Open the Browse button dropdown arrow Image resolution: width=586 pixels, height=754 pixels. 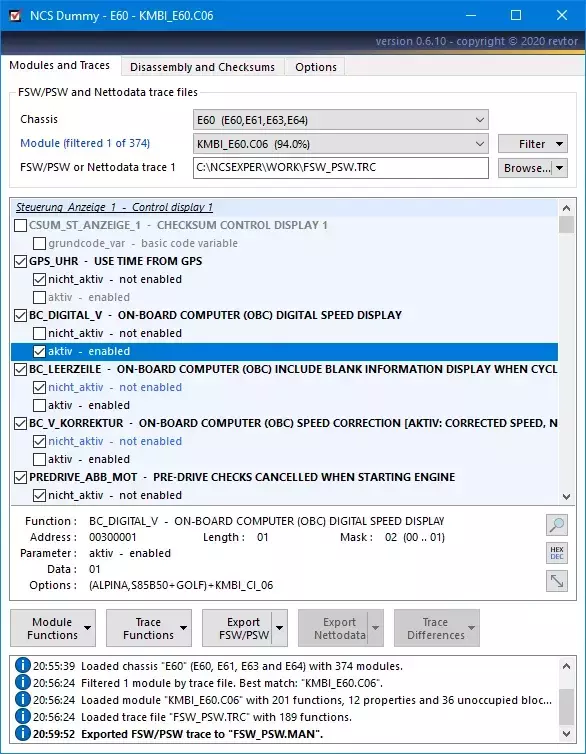click(x=560, y=168)
